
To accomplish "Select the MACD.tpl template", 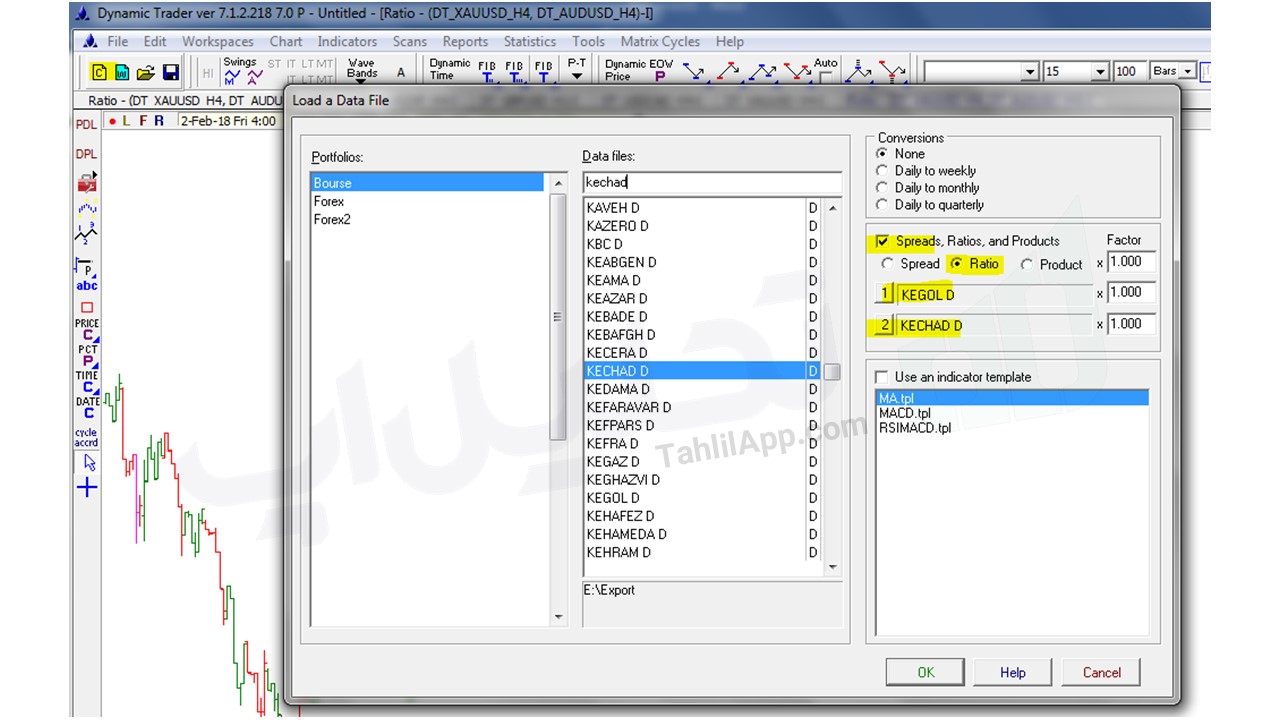I will pyautogui.click(x=905, y=413).
